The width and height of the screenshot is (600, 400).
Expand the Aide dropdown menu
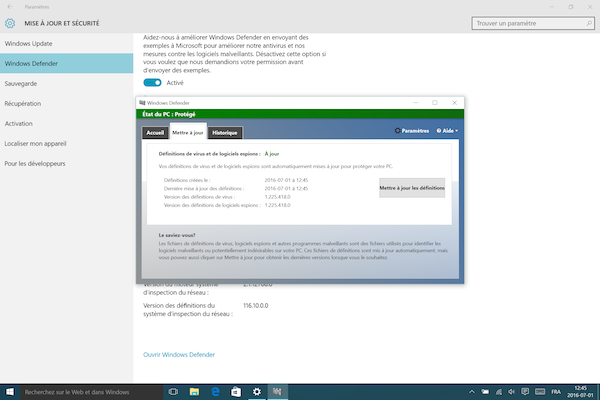pyautogui.click(x=447, y=131)
